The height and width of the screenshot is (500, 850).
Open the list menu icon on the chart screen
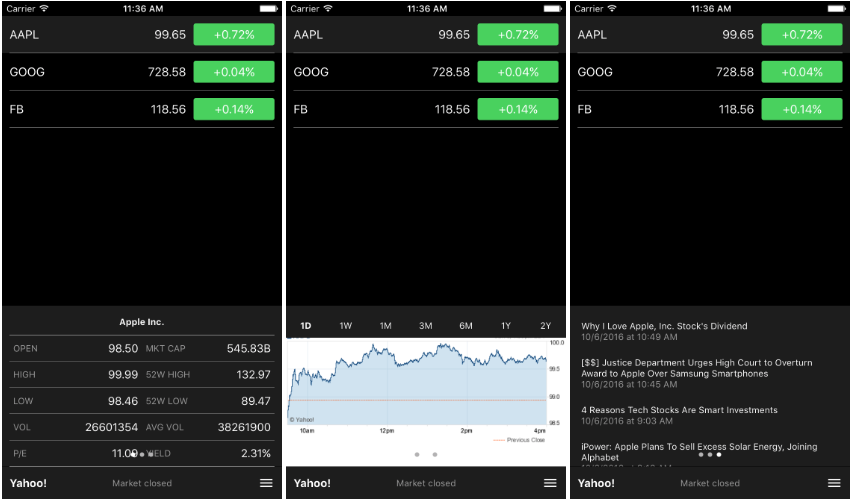(x=550, y=483)
